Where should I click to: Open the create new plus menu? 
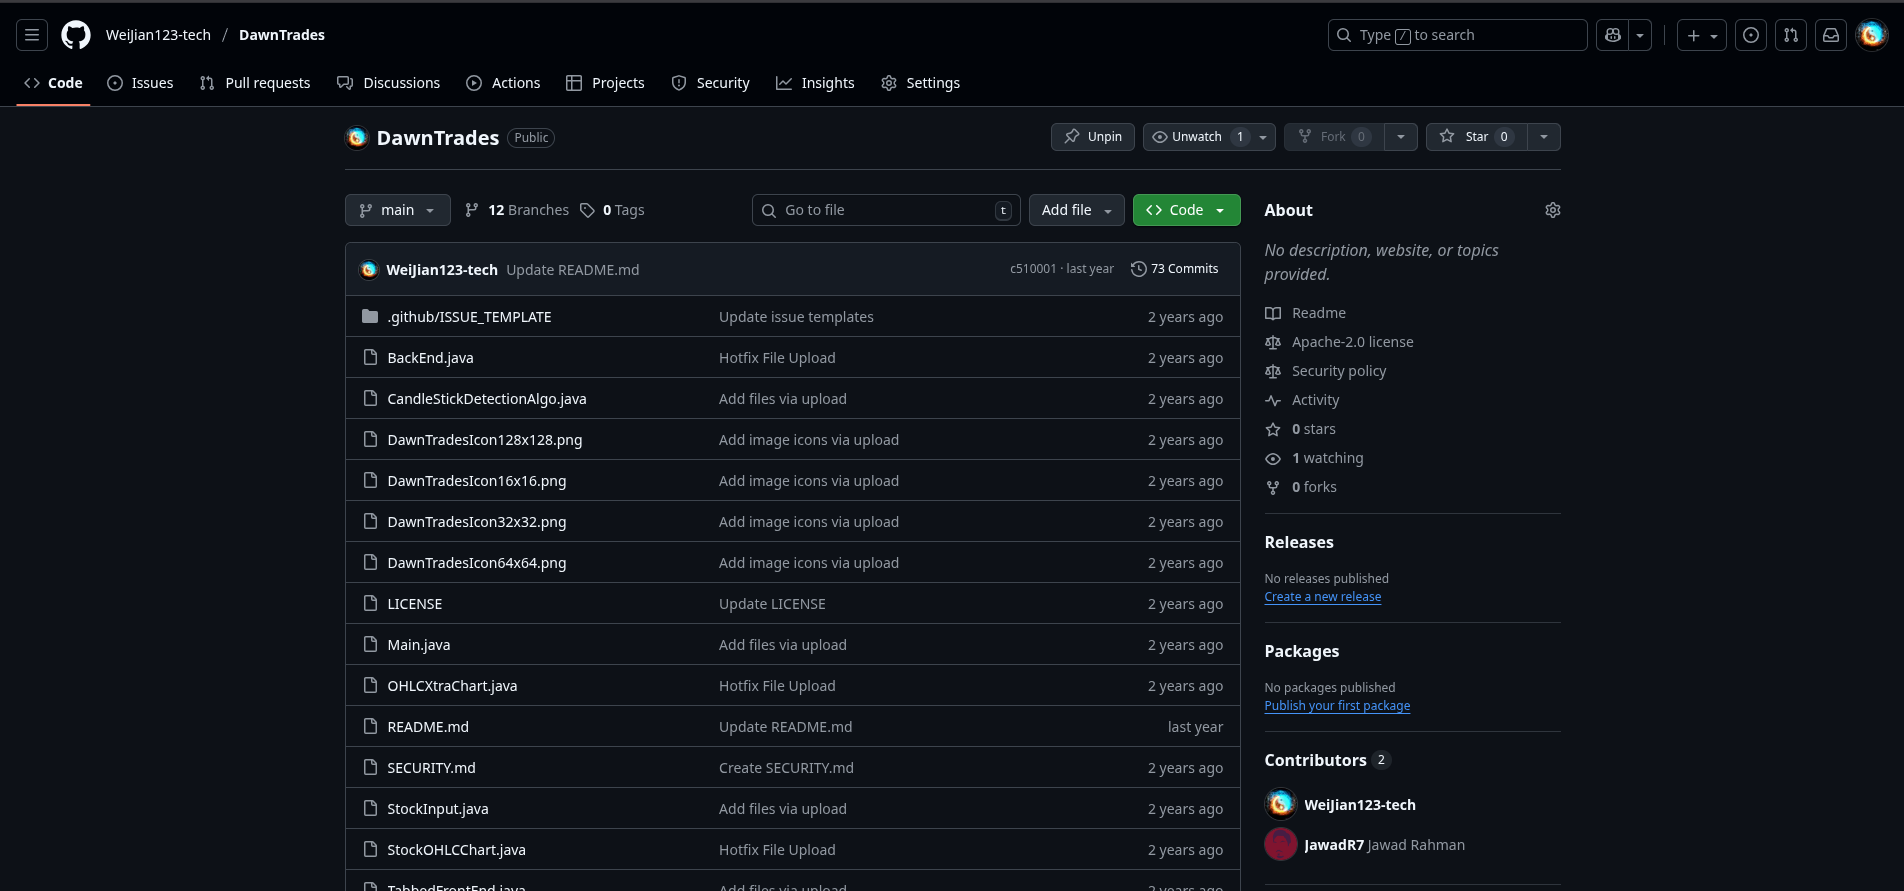1702,35
